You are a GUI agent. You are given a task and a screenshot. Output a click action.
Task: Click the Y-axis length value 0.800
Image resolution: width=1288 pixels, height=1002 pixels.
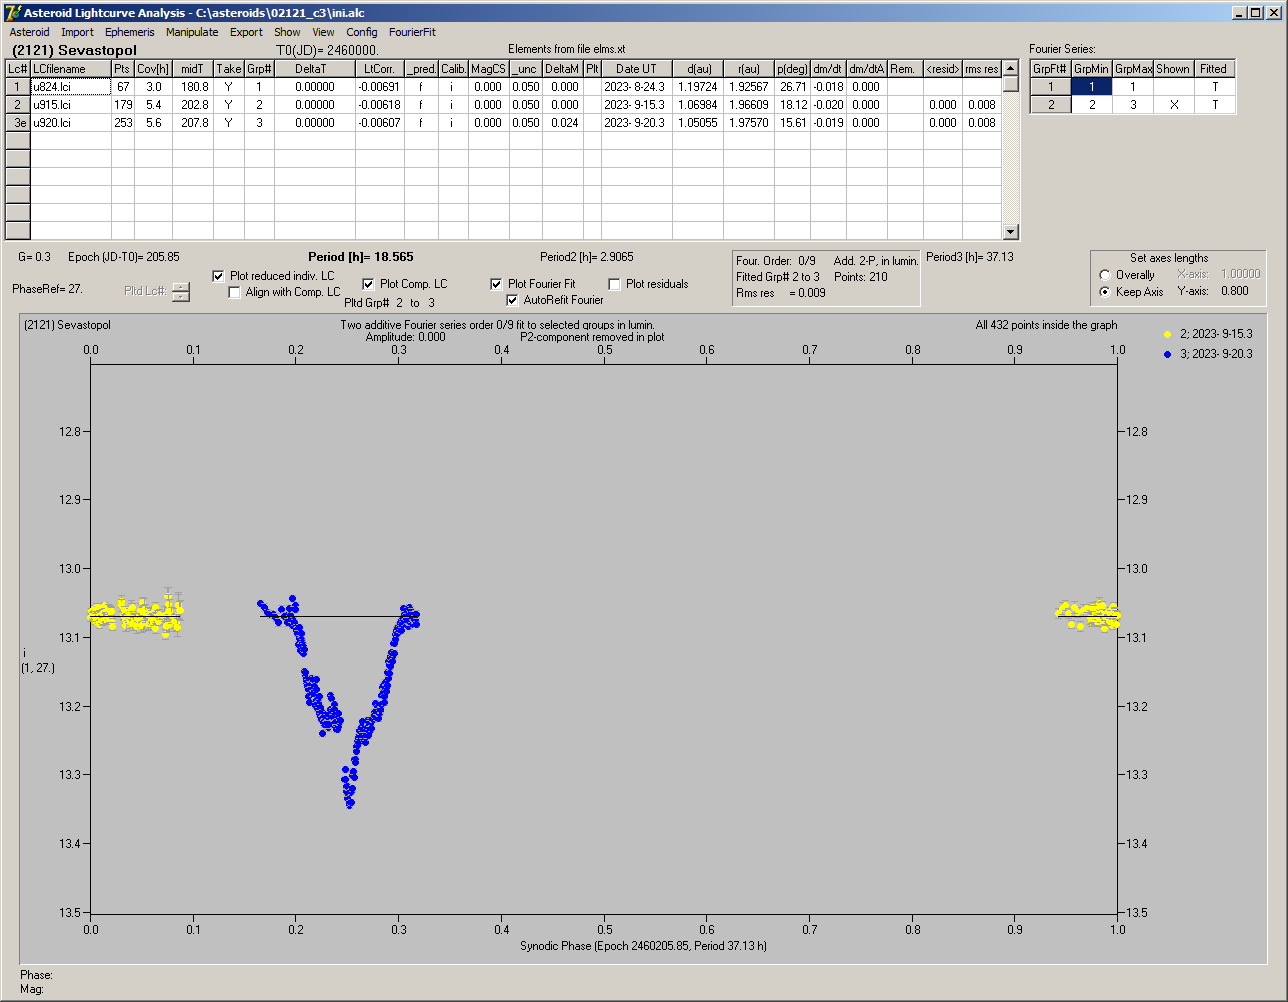coord(1234,292)
